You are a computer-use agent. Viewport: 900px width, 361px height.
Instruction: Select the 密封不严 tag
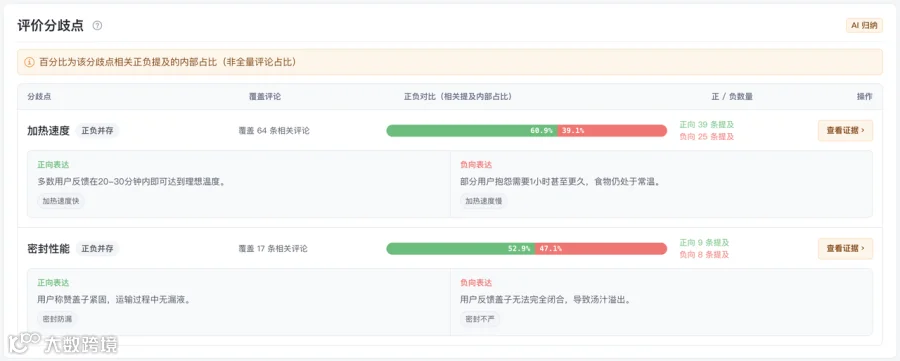click(480, 319)
